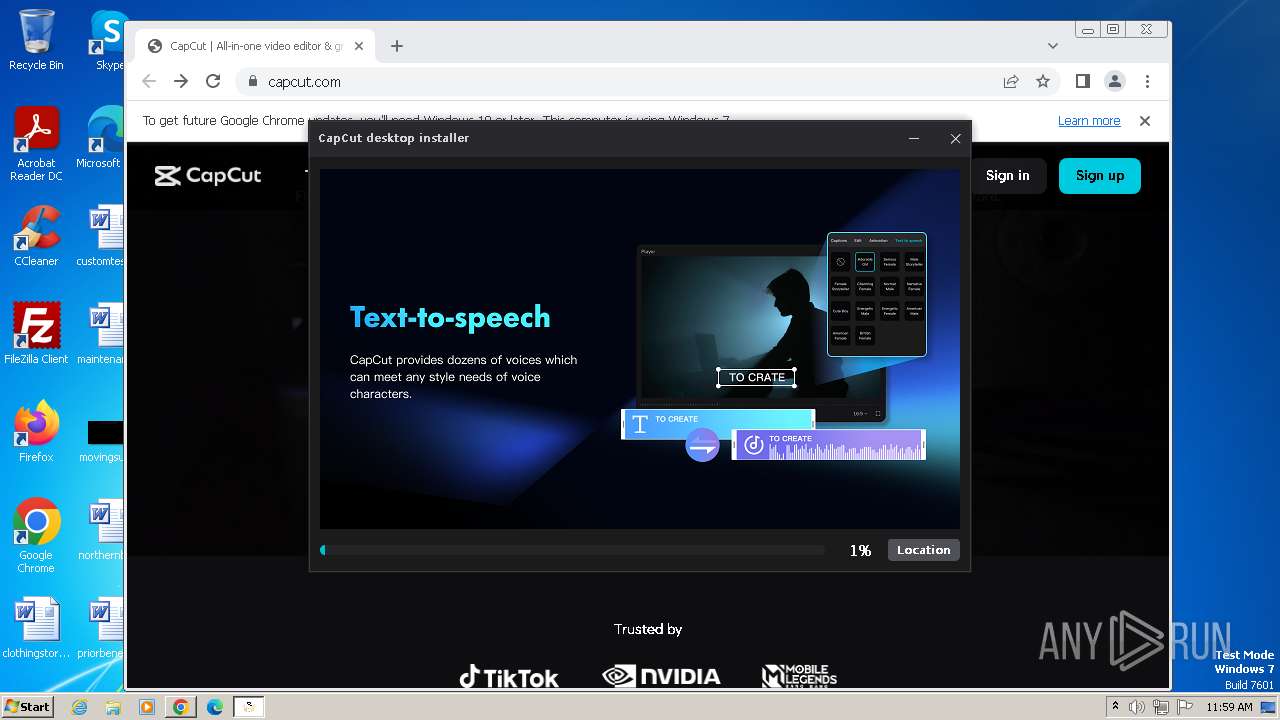
Task: Click the CapCut installer taskbar item
Action: (249, 707)
